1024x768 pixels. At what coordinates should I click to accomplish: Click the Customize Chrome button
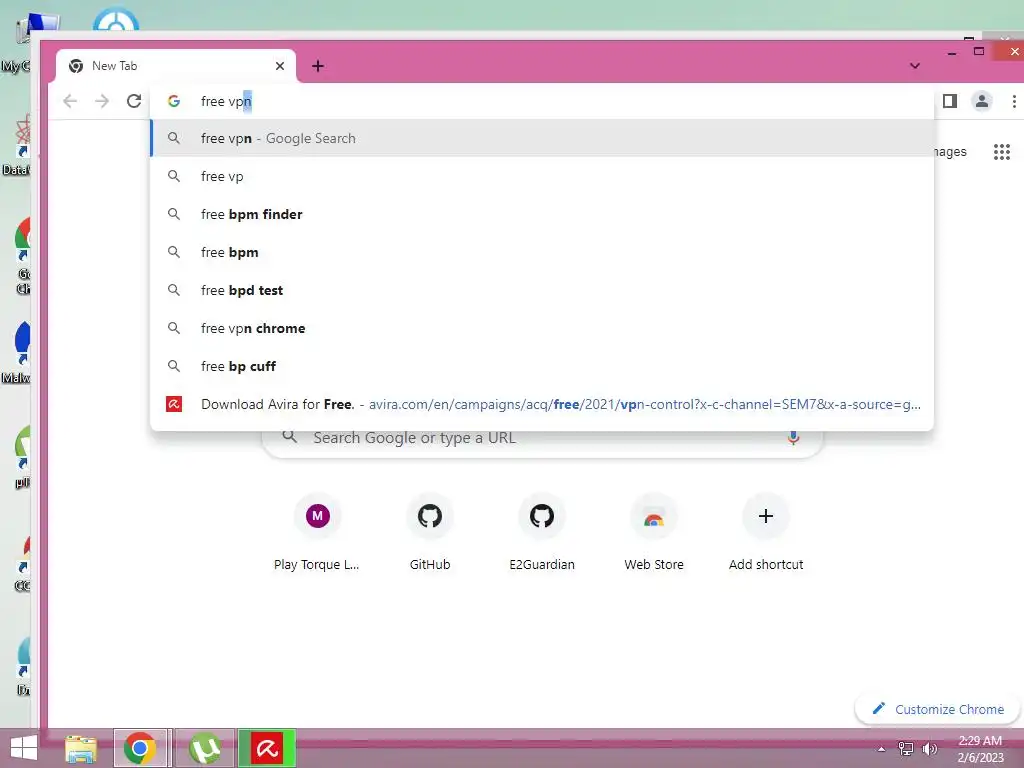[x=938, y=709]
